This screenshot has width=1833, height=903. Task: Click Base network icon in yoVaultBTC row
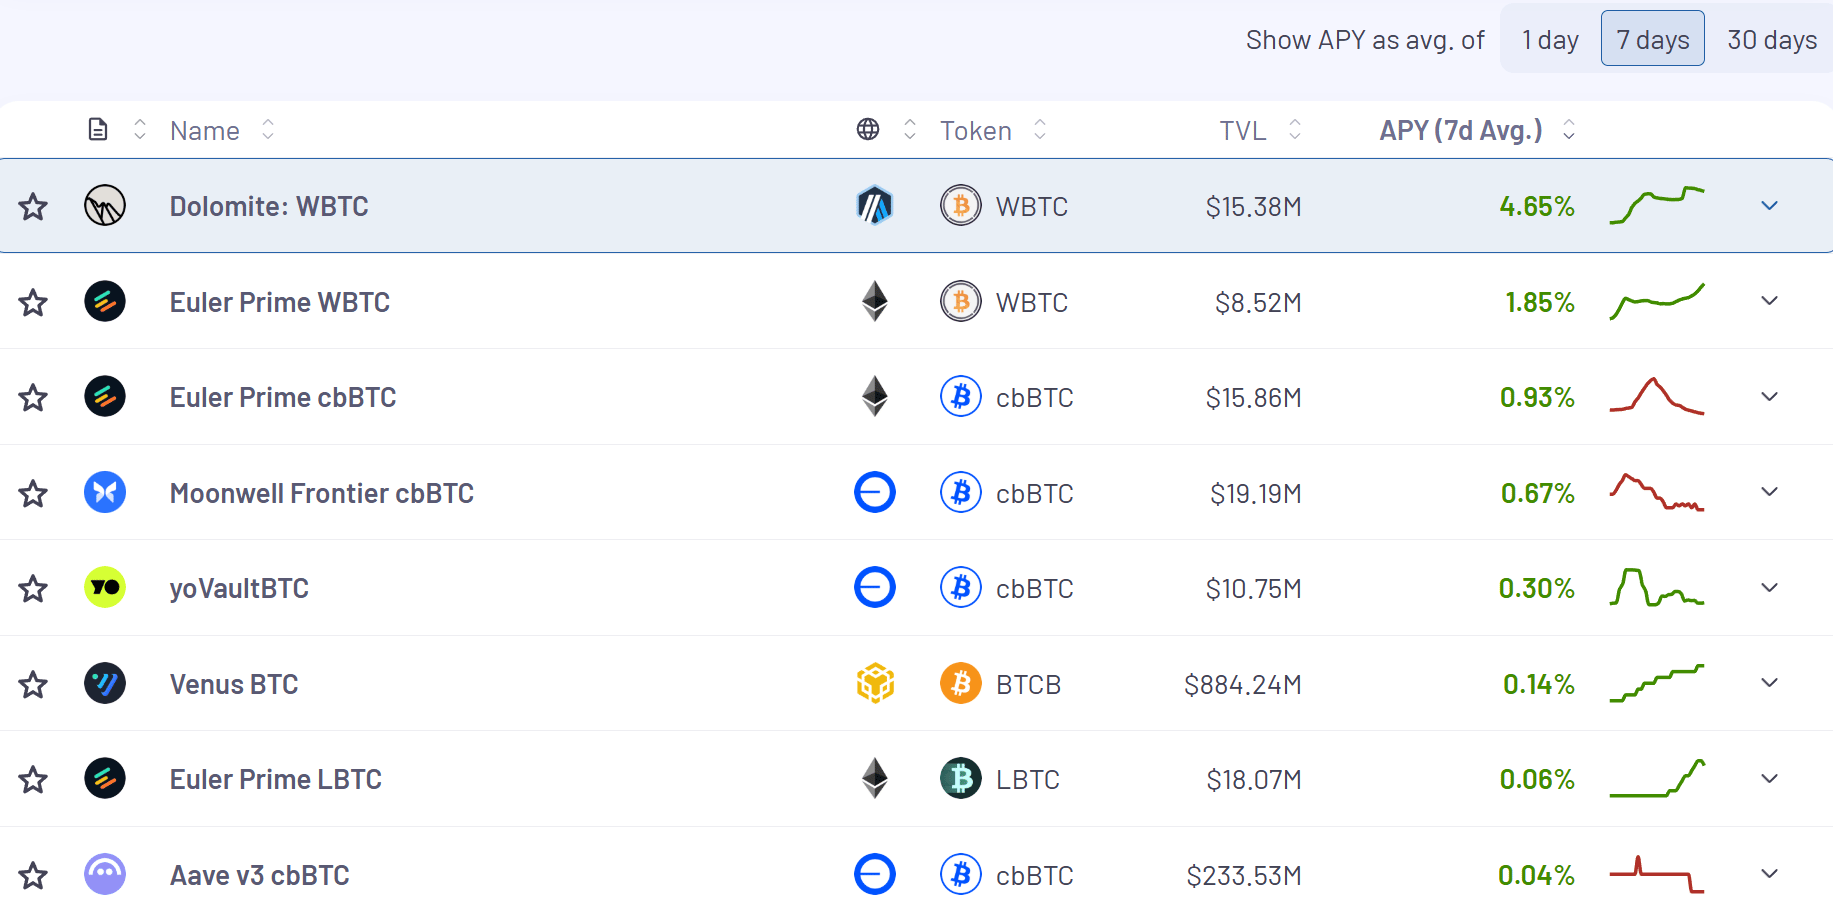tap(875, 588)
